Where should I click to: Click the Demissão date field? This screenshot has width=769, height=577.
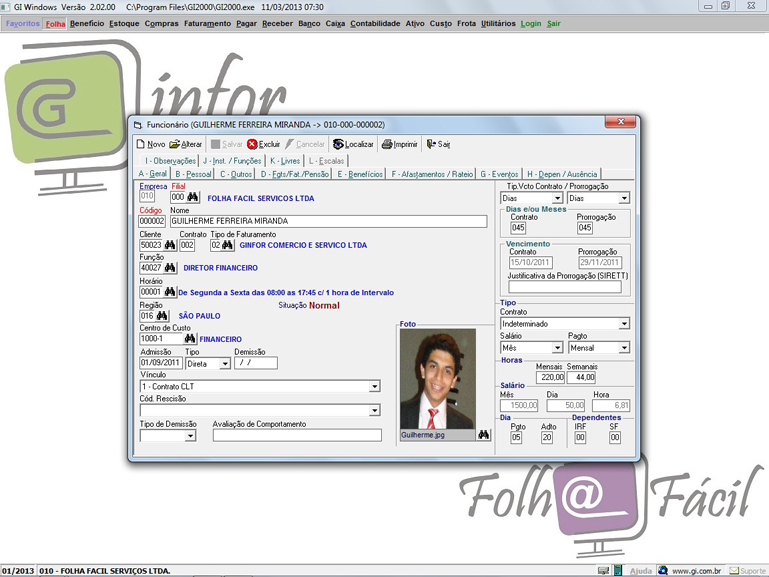click(256, 363)
